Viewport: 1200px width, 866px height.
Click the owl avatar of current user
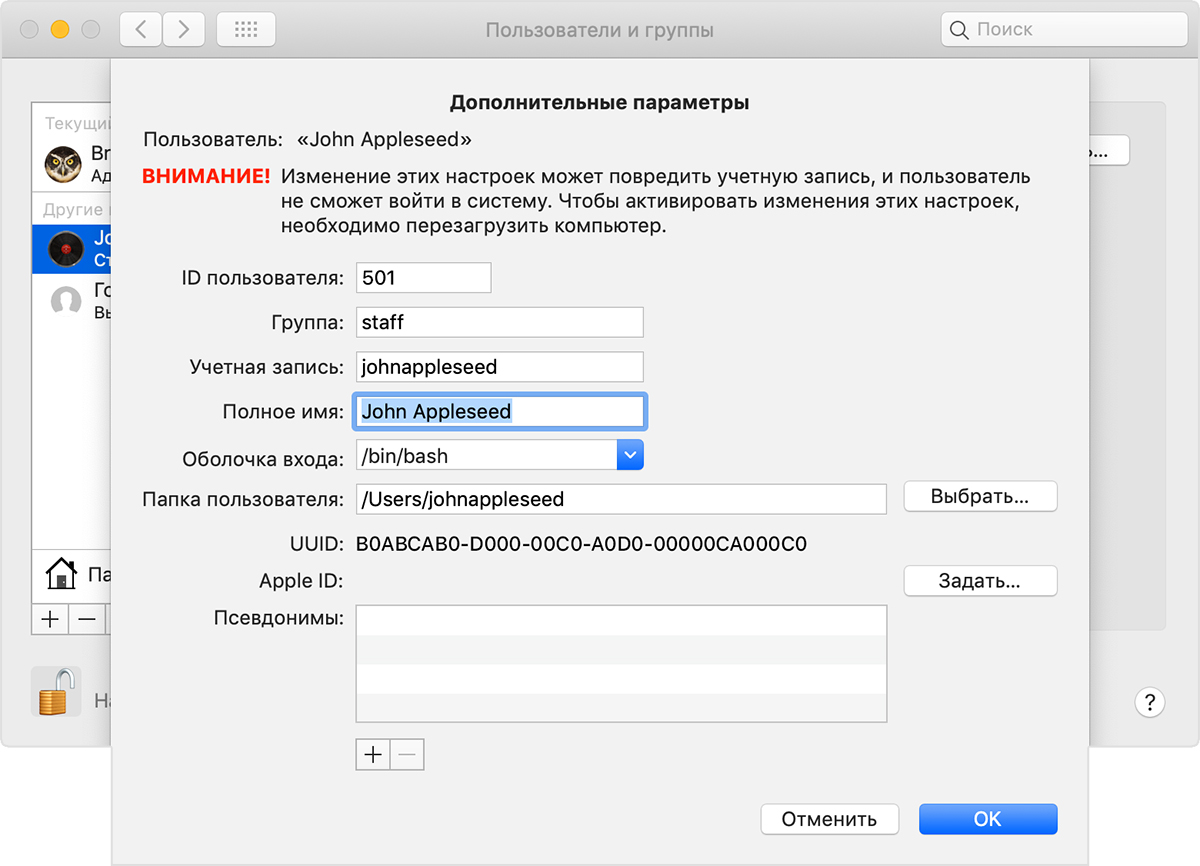click(x=65, y=163)
